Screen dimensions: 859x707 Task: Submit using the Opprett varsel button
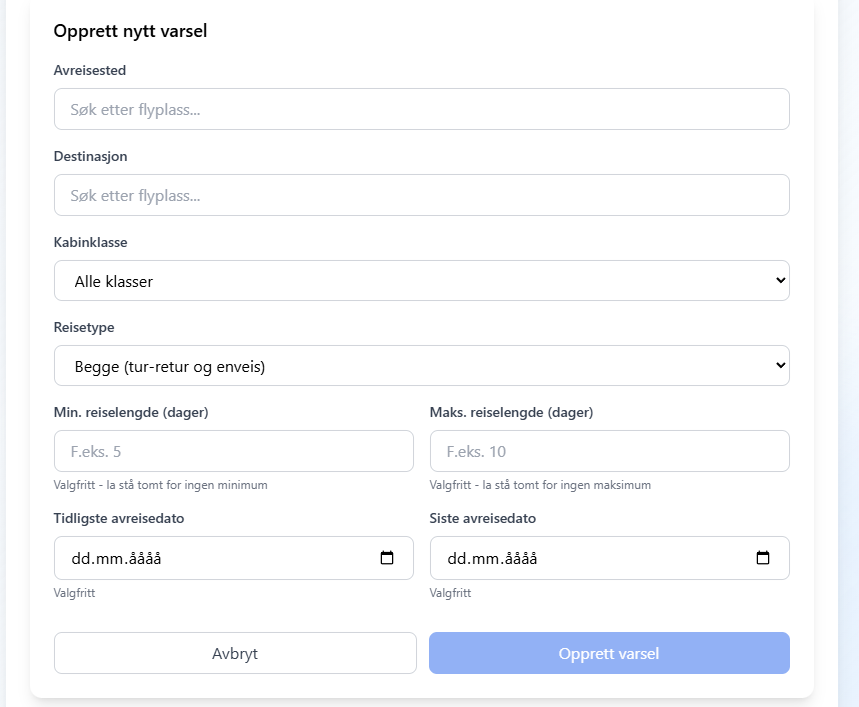tap(609, 653)
